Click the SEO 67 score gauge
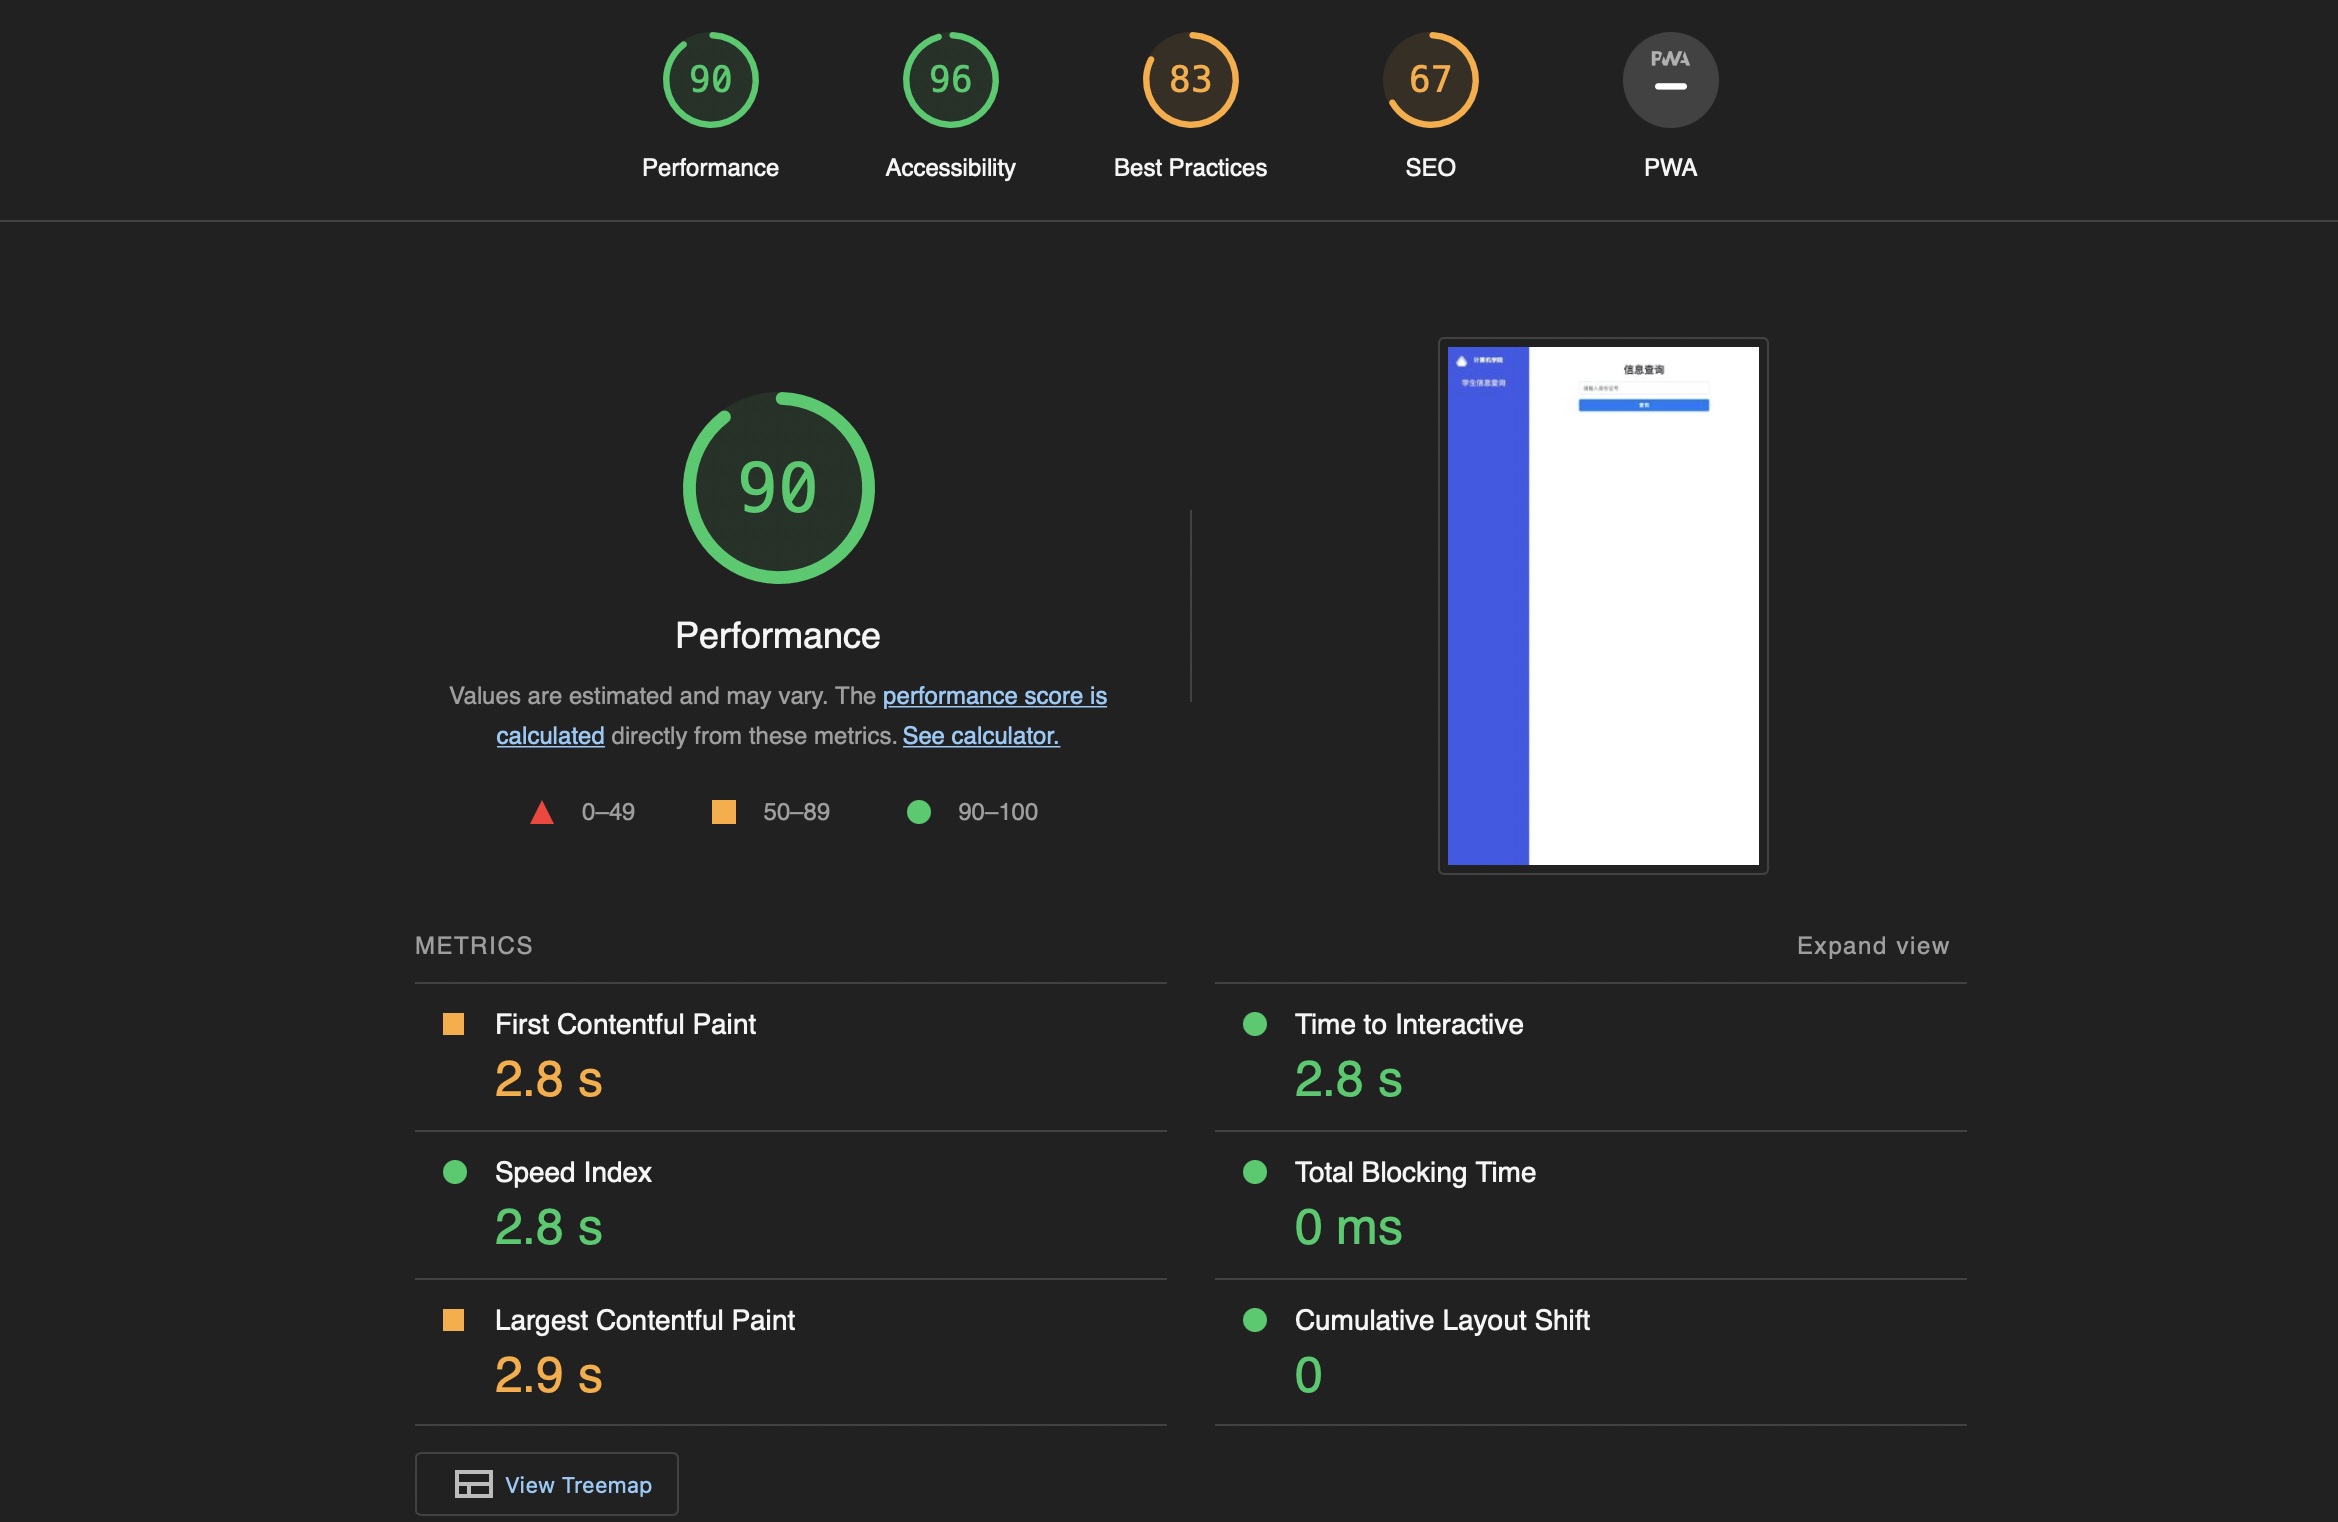This screenshot has width=2338, height=1522. click(1430, 80)
